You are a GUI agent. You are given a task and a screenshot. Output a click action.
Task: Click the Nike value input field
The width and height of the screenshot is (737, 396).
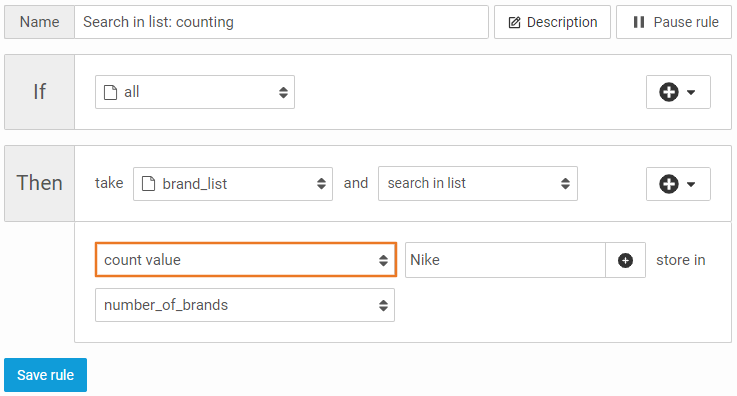point(505,260)
